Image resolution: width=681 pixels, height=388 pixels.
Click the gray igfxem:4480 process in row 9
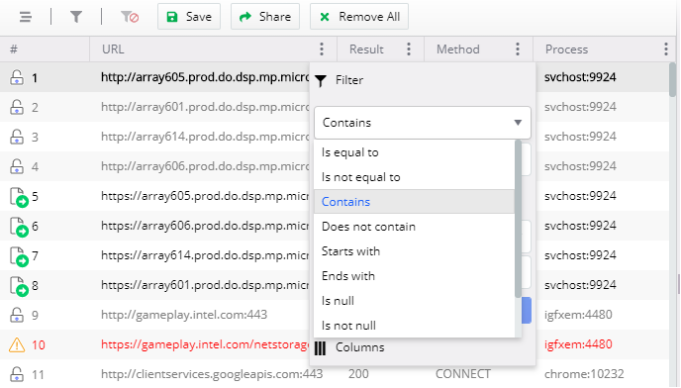(578, 315)
